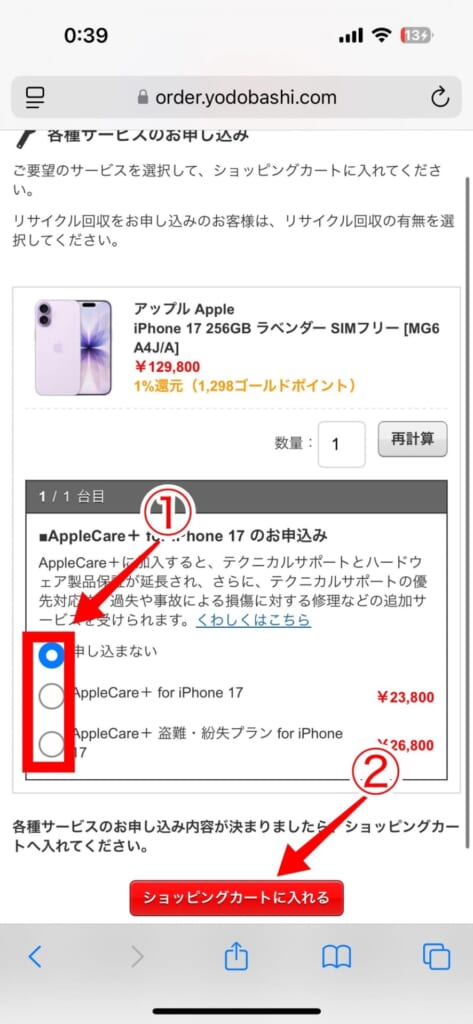Tap the lavender iPhone 17 product thumbnail
The height and width of the screenshot is (1024, 473).
(x=73, y=347)
